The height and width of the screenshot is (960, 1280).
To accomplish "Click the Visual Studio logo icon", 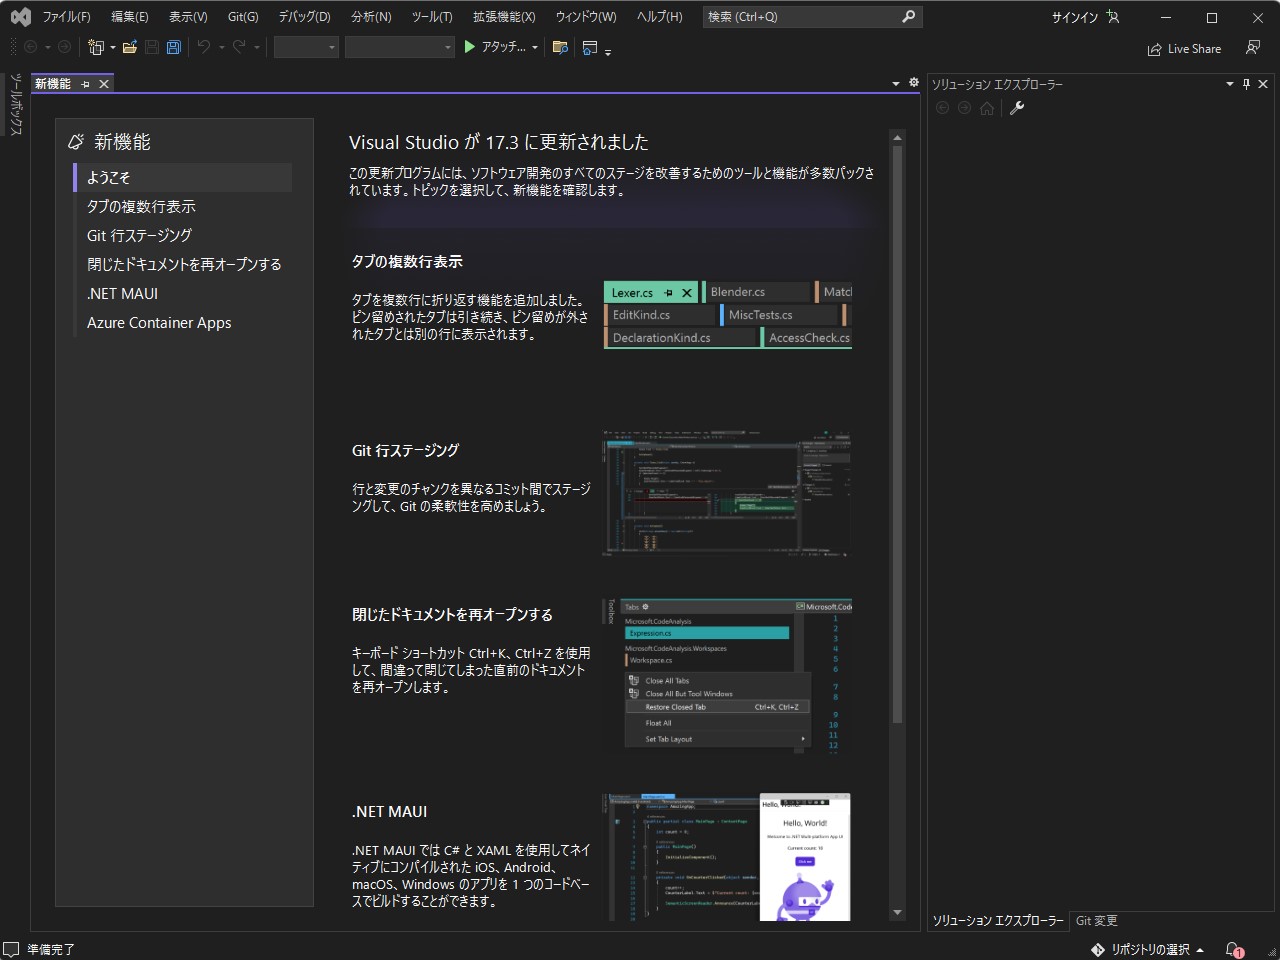I will click(x=20, y=17).
